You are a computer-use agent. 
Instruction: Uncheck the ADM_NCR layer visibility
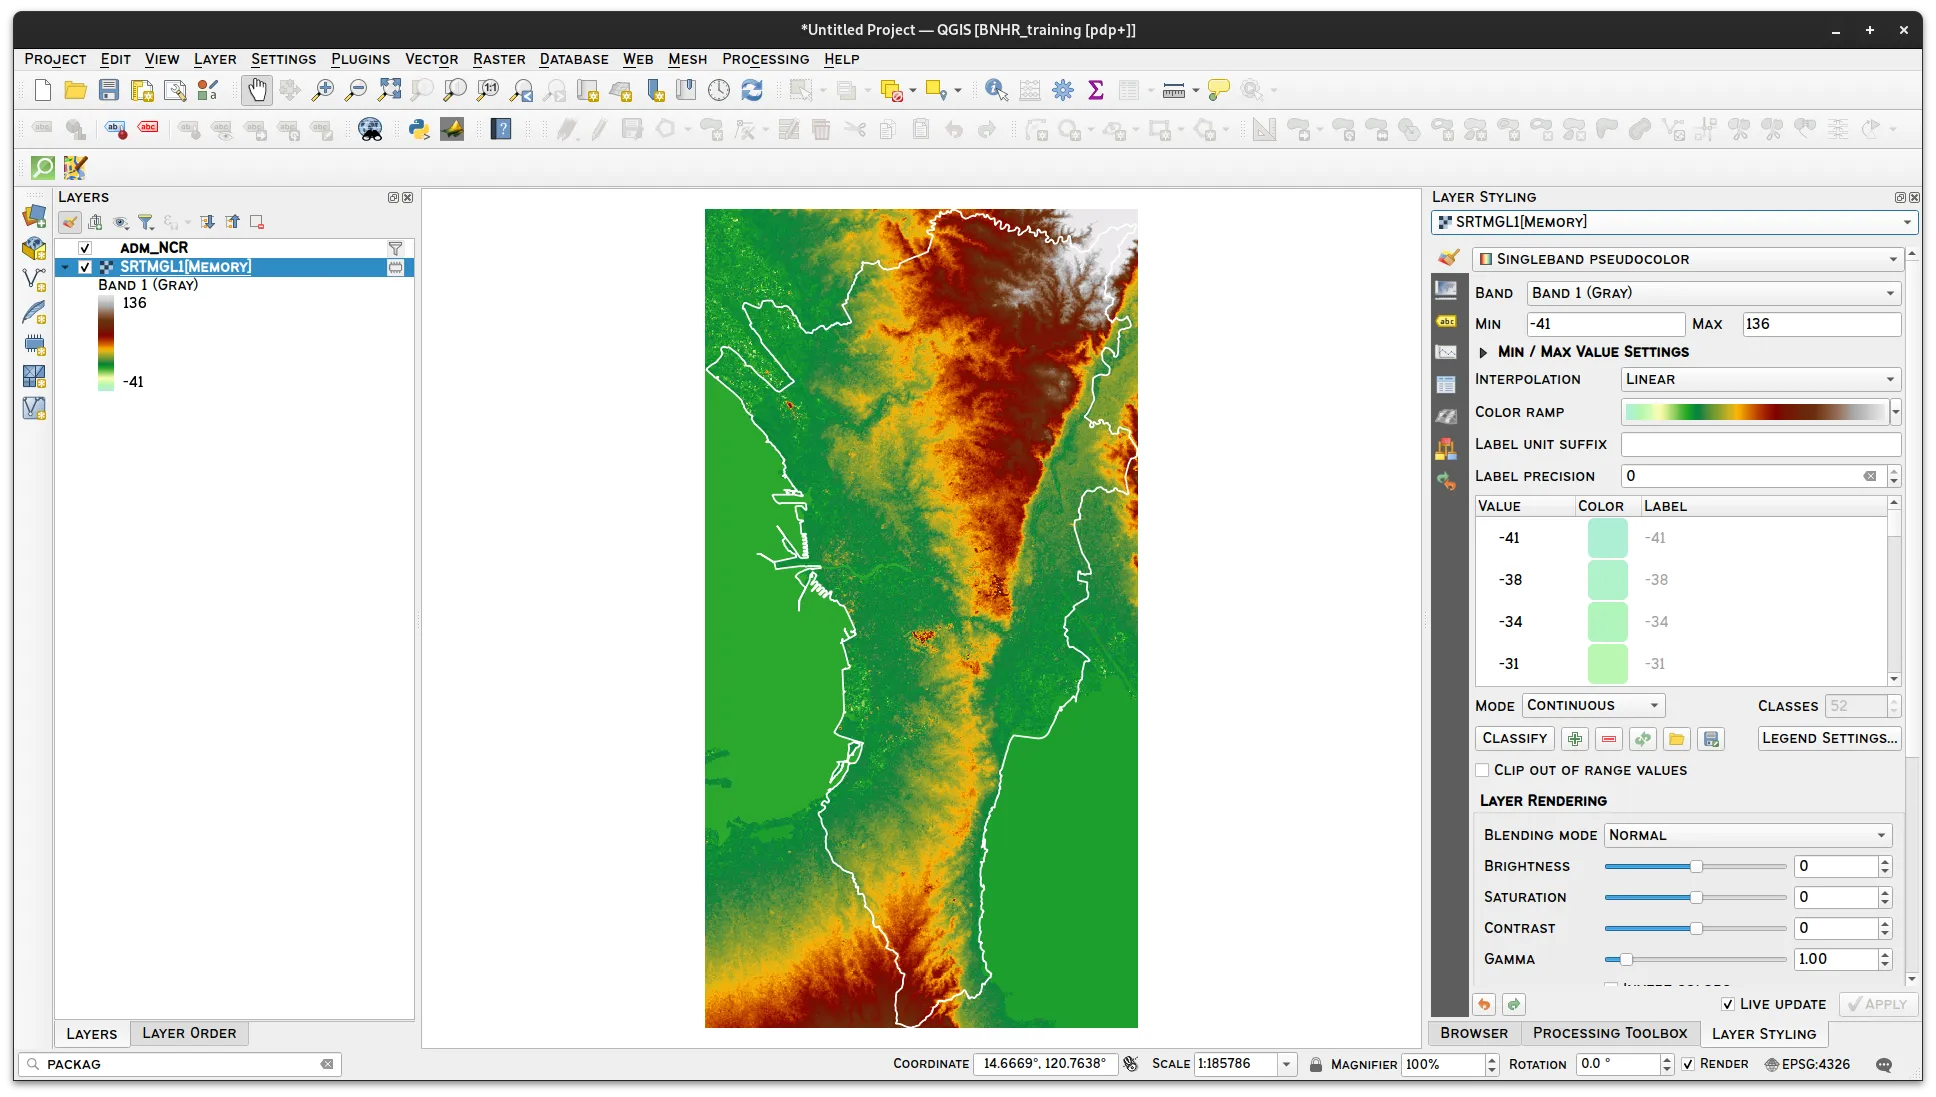(x=85, y=247)
